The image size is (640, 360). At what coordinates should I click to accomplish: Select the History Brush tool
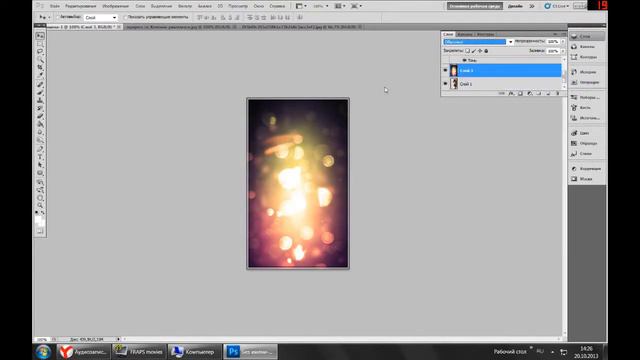tap(40, 109)
